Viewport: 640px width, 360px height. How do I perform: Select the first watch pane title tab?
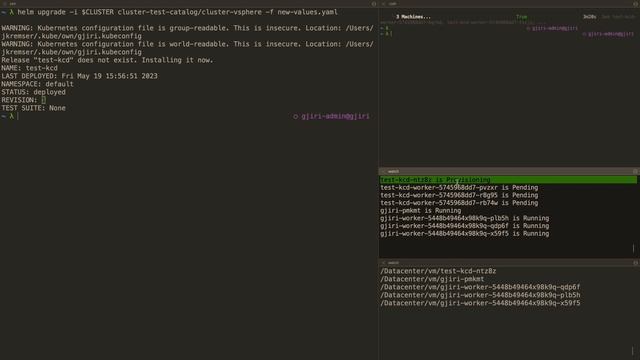click(393, 171)
